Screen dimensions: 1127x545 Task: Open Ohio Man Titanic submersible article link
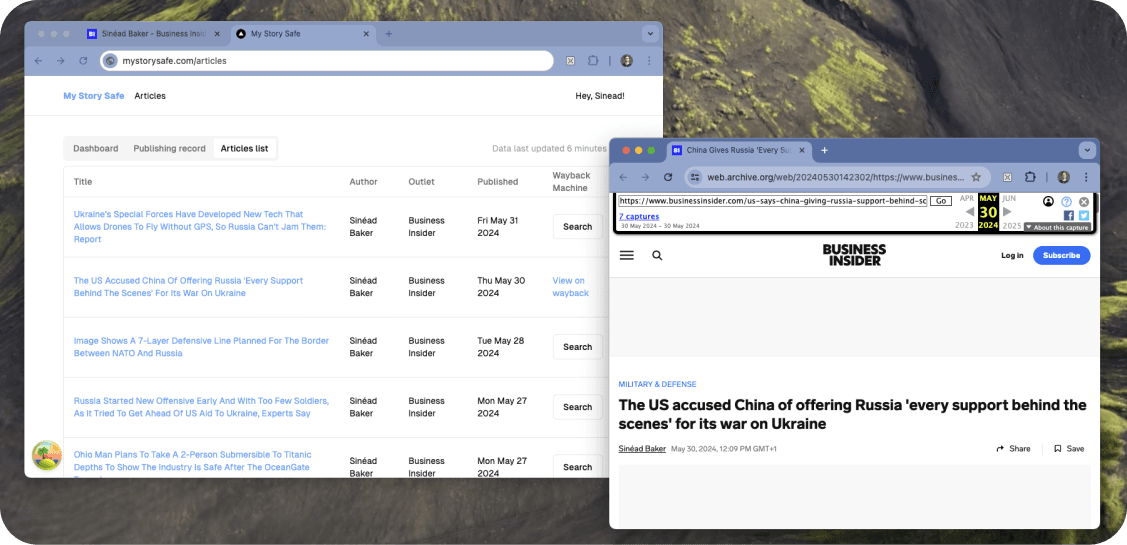(193, 464)
